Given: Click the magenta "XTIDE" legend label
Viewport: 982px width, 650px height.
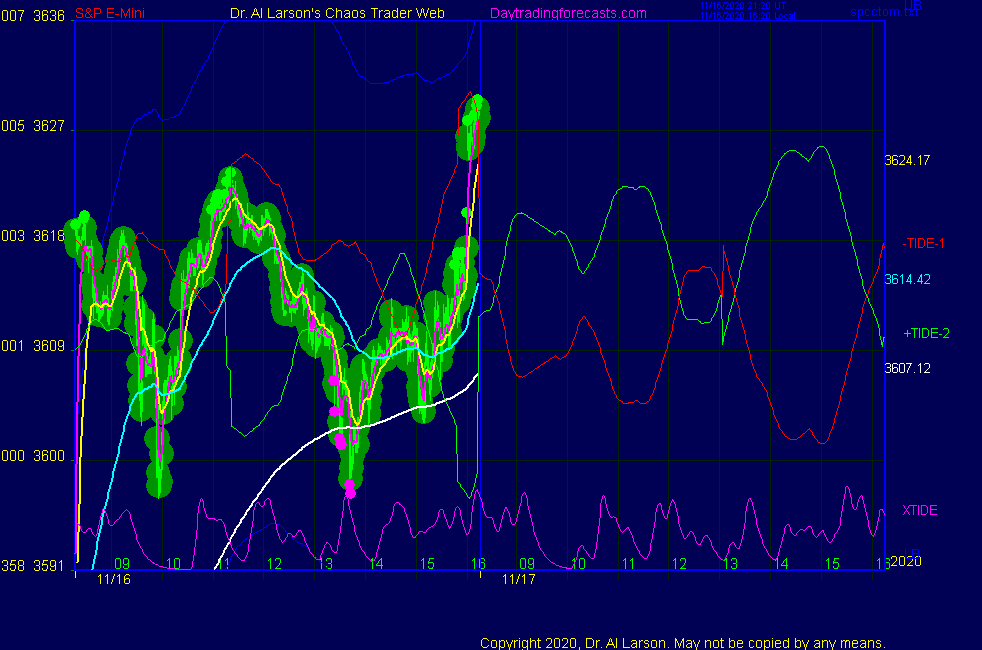Looking at the screenshot, I should pyautogui.click(x=919, y=510).
